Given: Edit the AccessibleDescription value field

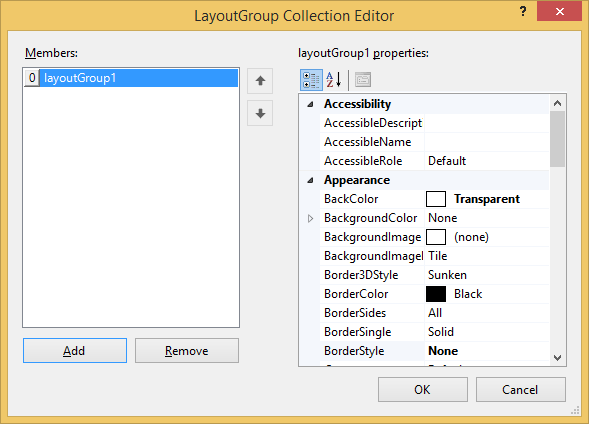Looking at the screenshot, I should [486, 123].
